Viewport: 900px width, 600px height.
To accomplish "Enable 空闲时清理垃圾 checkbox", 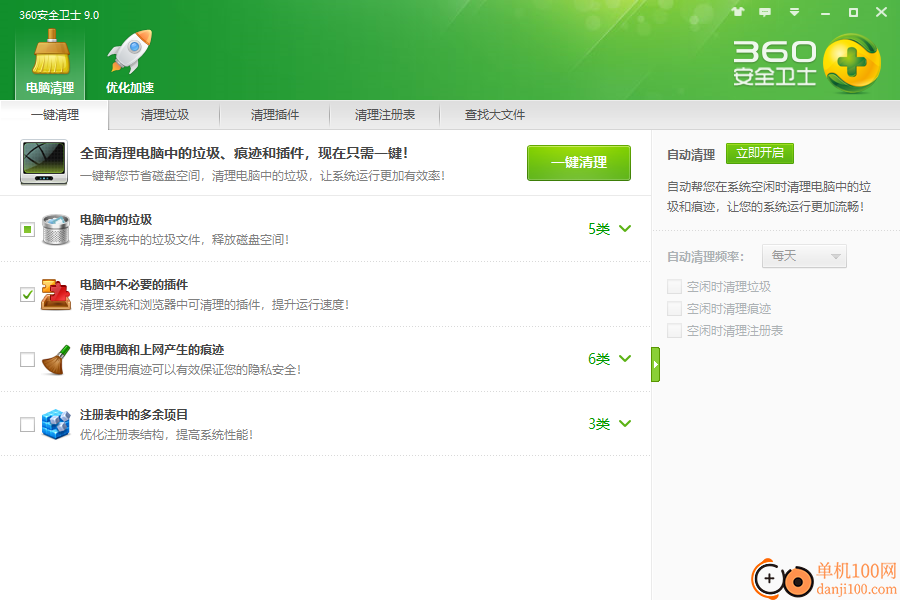I will point(674,287).
